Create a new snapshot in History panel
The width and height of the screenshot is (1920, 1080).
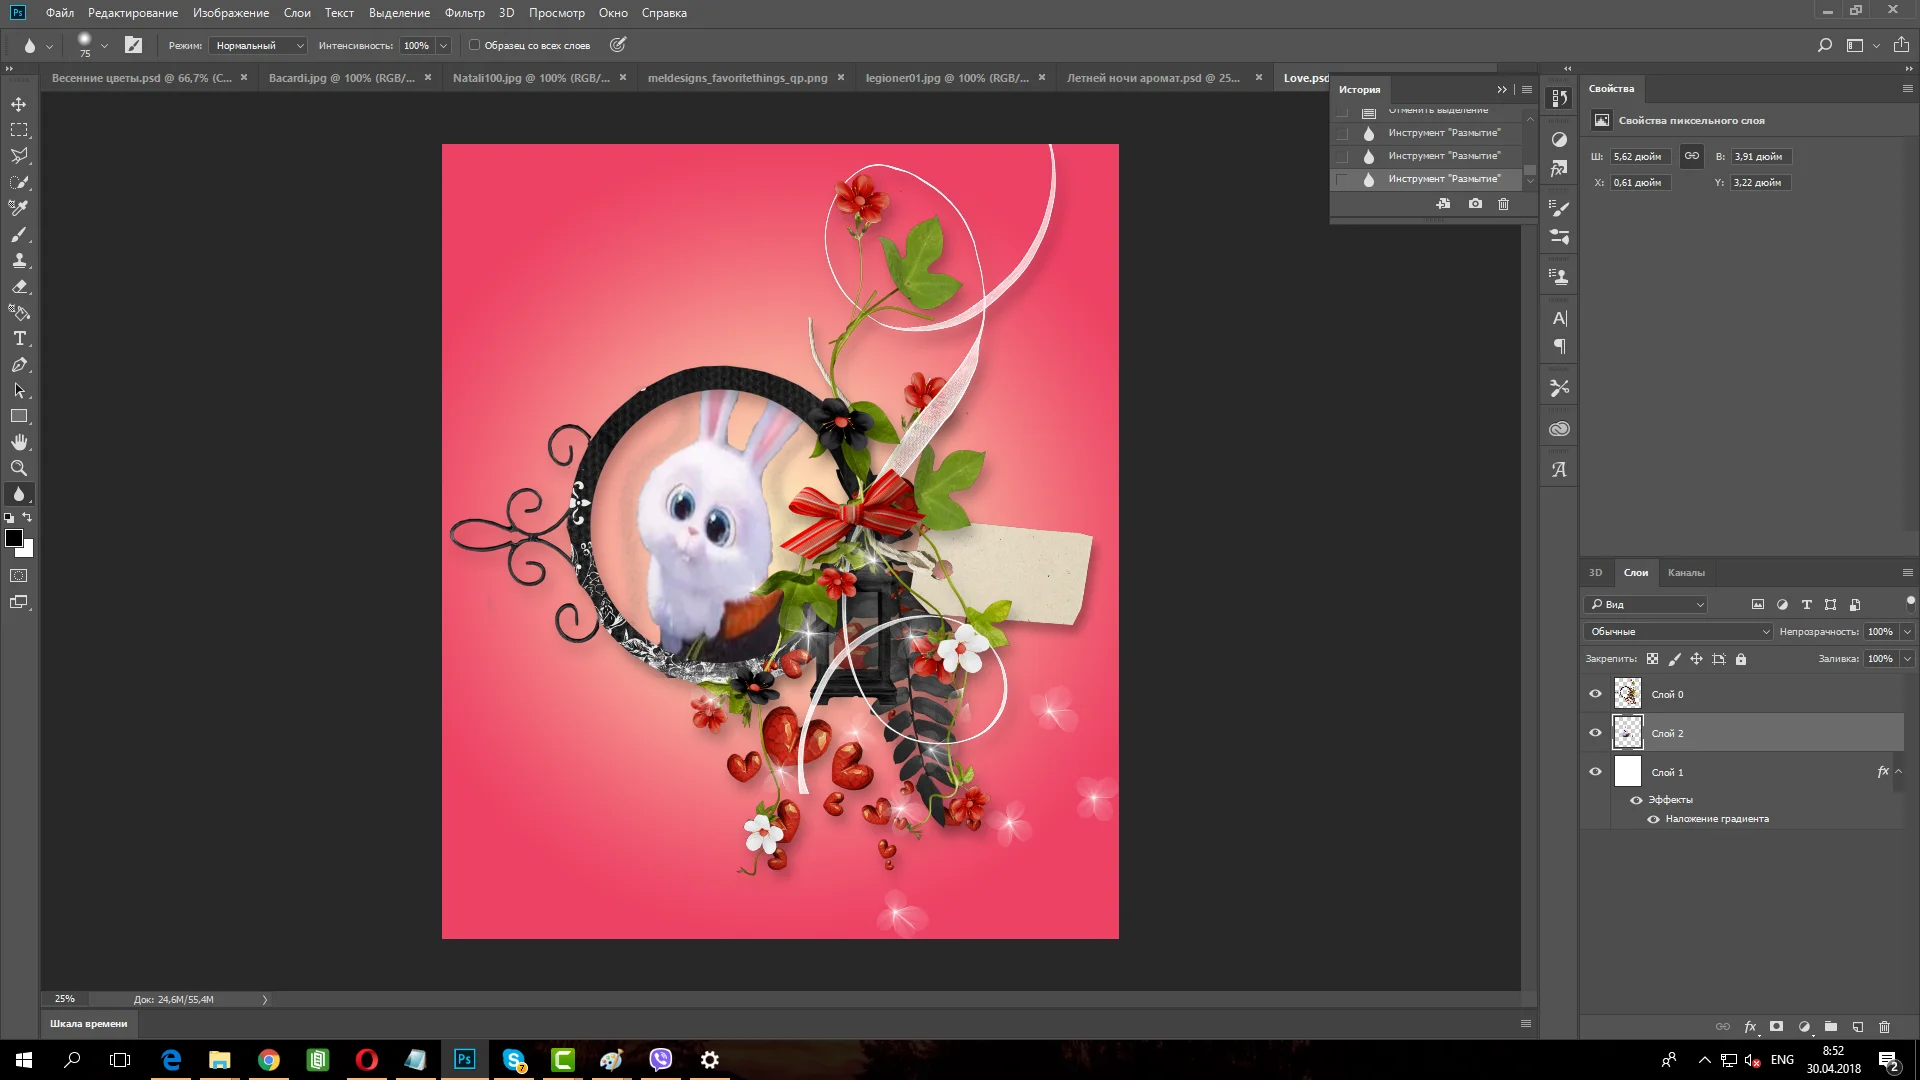pyautogui.click(x=1475, y=203)
